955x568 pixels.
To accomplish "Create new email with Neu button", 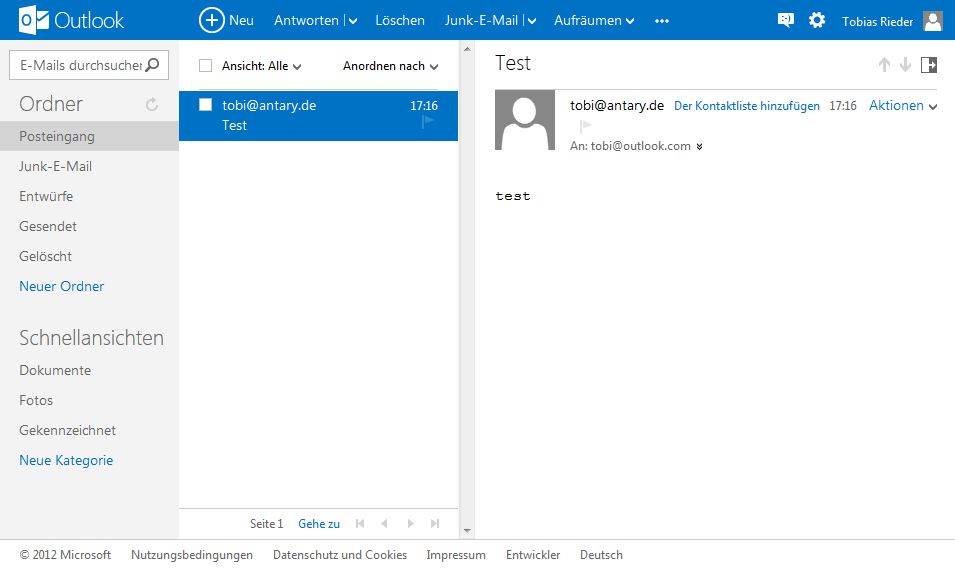I will coord(226,20).
